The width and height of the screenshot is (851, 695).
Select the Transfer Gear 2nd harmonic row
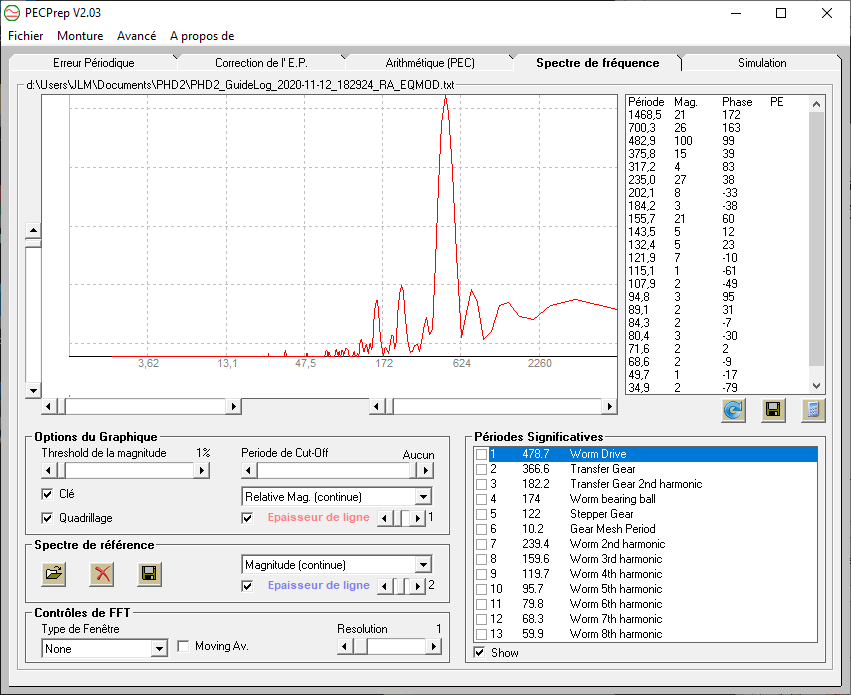[645, 484]
